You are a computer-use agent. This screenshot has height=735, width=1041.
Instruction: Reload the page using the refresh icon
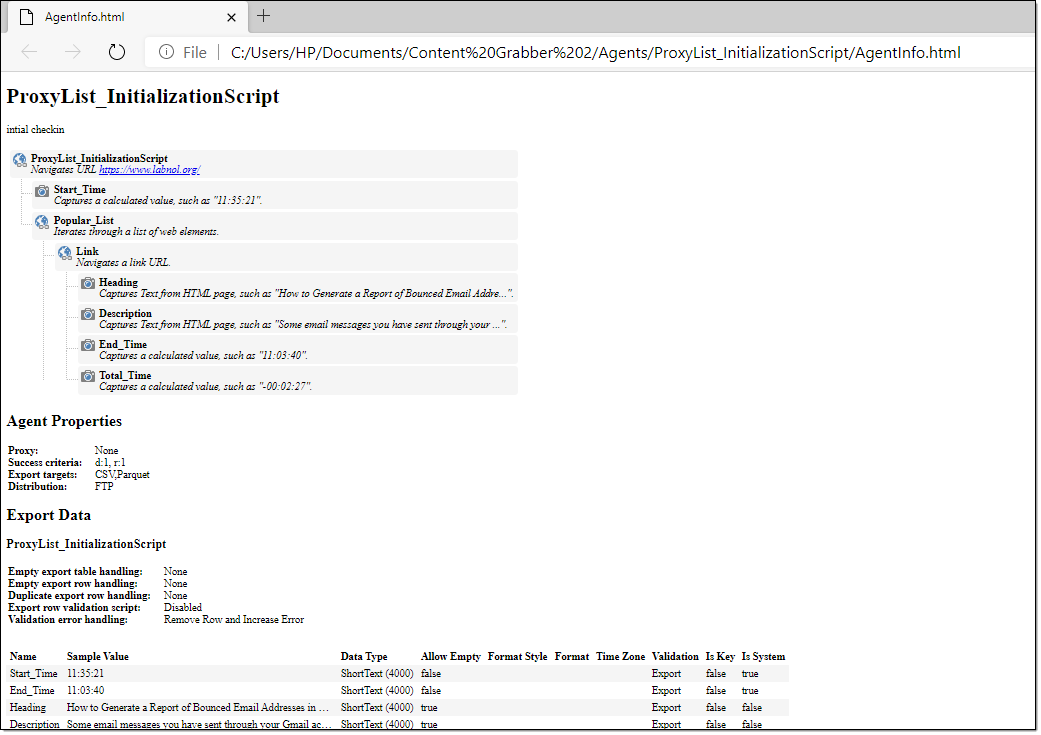(117, 52)
